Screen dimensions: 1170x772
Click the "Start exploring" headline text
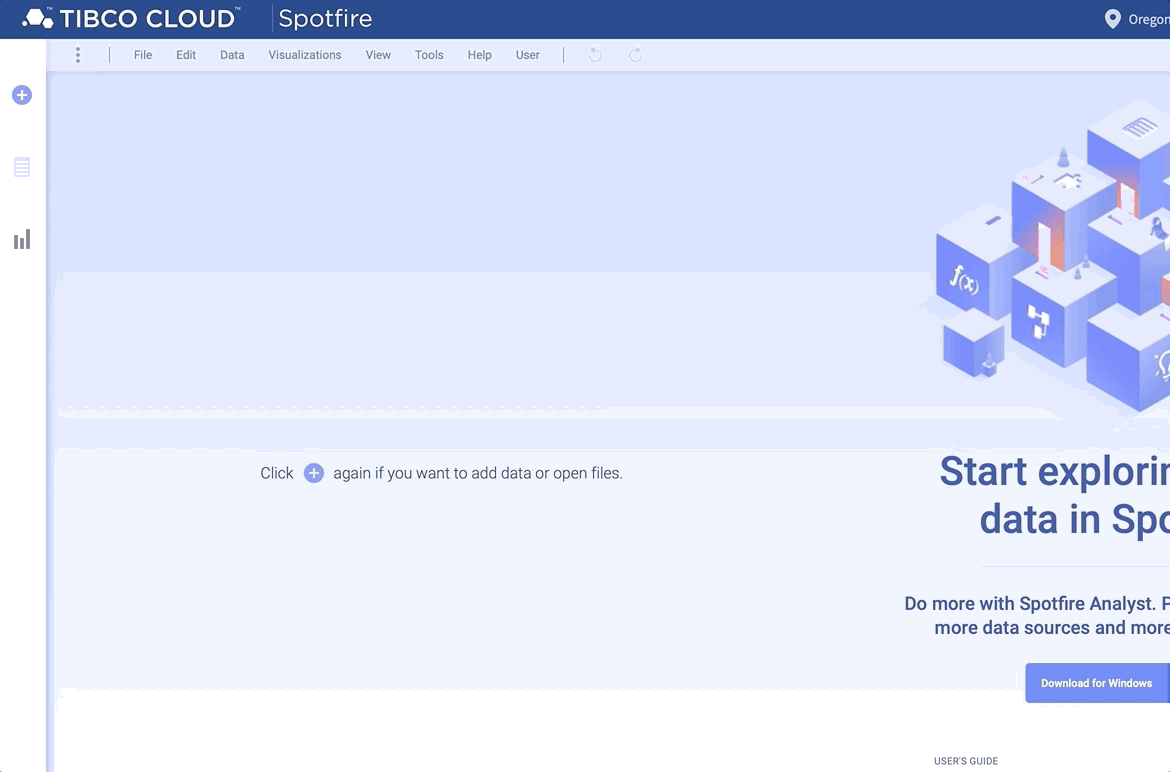tap(1054, 471)
